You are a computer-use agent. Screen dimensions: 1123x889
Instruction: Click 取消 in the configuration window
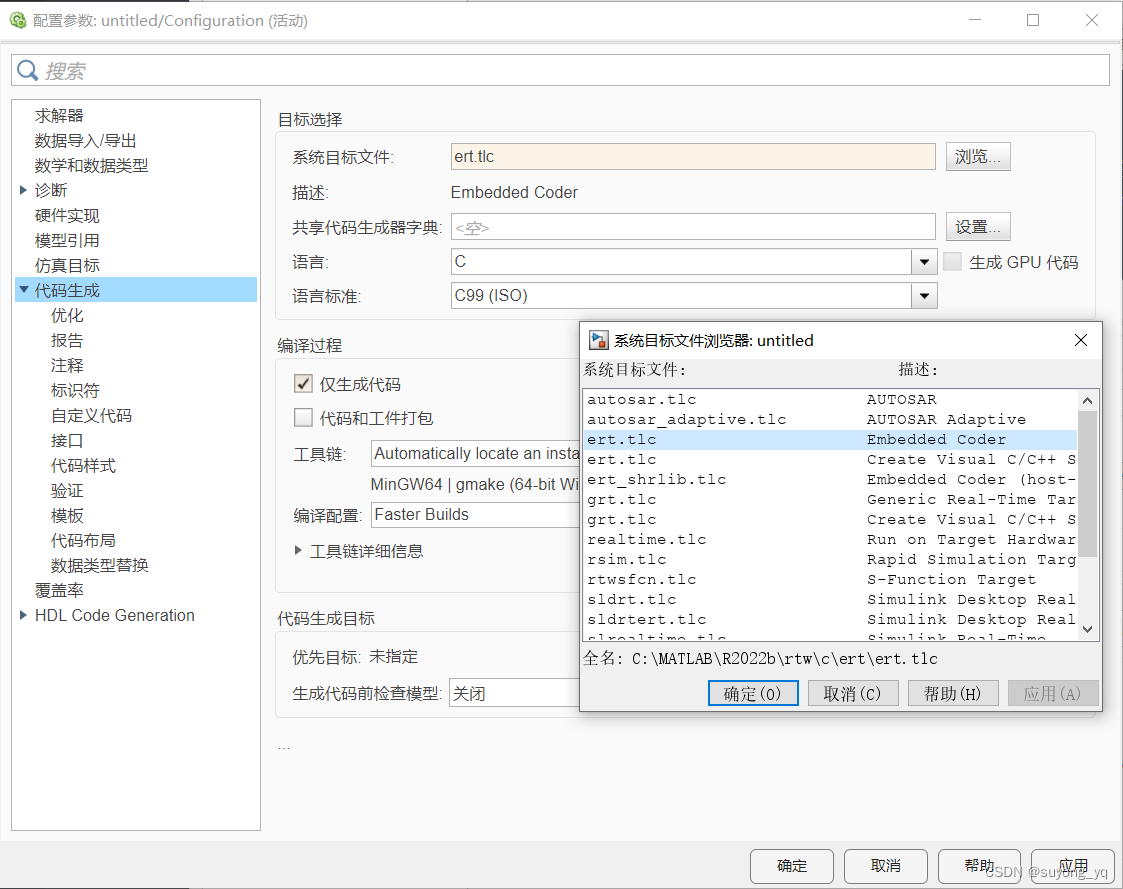pos(885,866)
